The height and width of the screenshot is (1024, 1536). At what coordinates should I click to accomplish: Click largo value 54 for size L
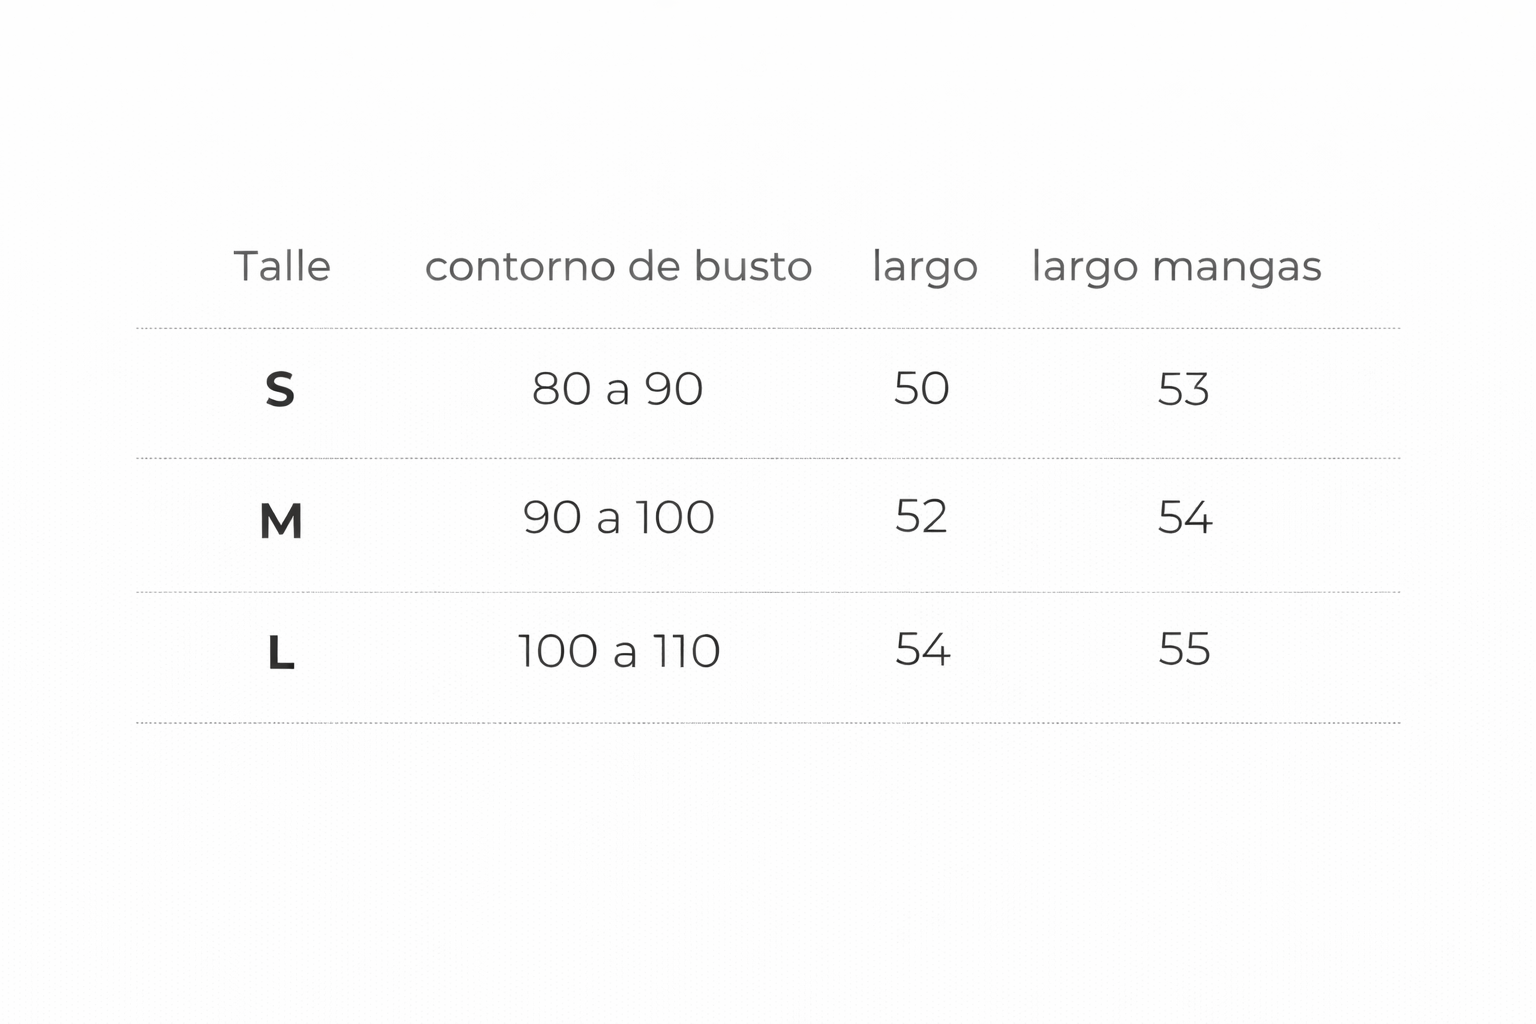click(x=923, y=650)
